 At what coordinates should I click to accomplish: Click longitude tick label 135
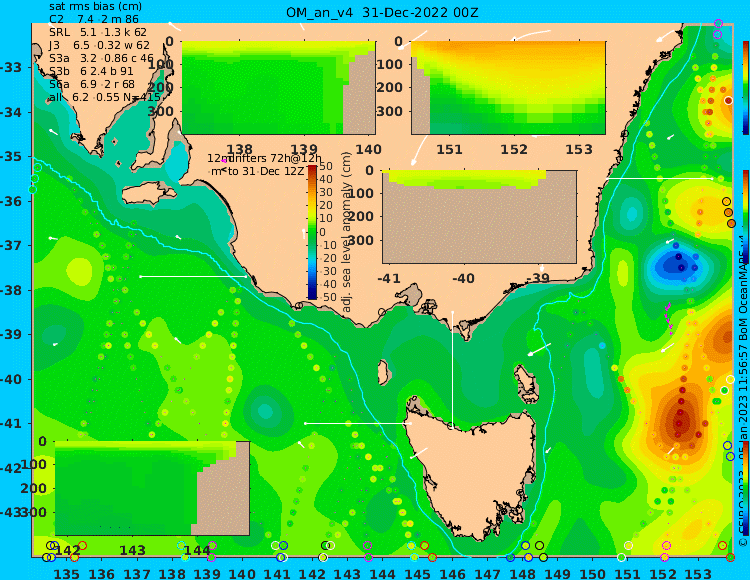pos(66,573)
